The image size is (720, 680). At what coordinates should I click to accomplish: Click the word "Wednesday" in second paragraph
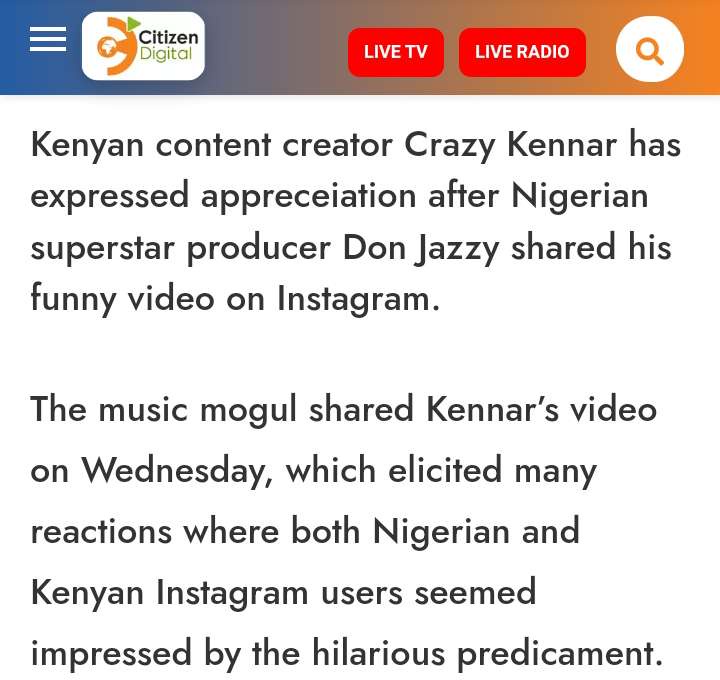pos(177,471)
